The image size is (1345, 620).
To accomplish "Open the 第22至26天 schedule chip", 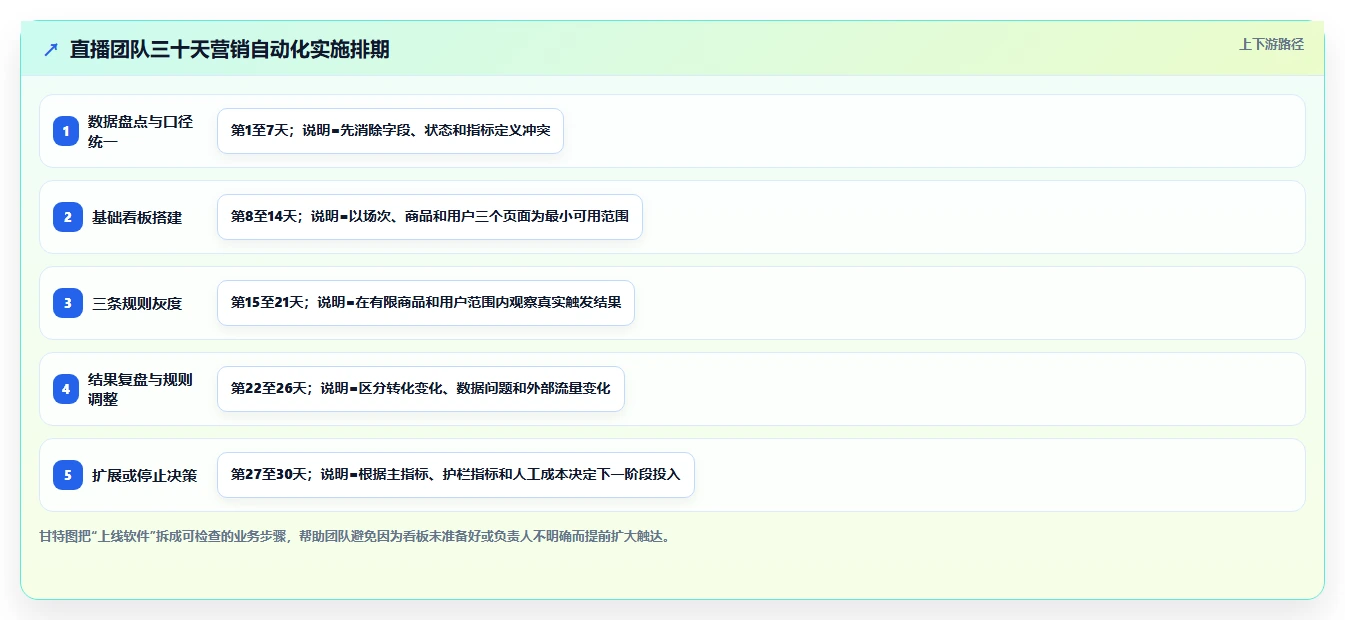I will tap(421, 389).
